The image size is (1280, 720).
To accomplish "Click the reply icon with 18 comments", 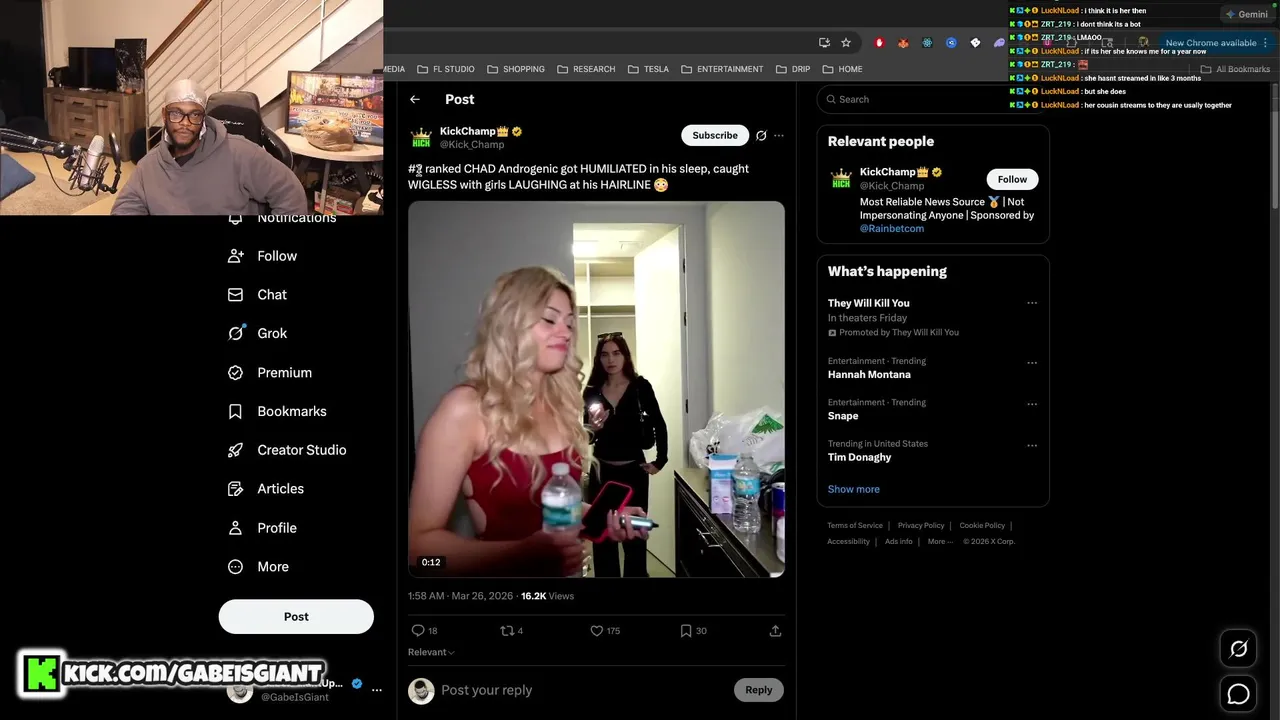I will pos(418,631).
